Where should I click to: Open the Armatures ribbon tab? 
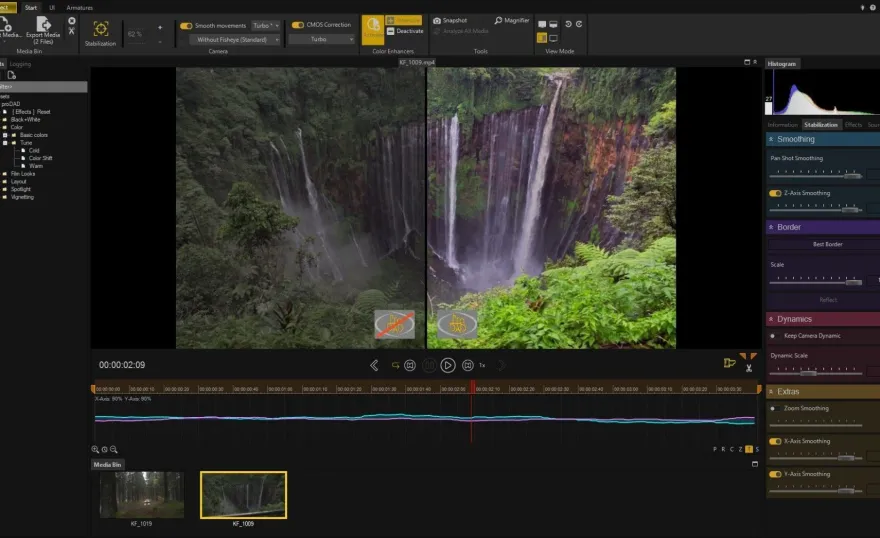(80, 7)
